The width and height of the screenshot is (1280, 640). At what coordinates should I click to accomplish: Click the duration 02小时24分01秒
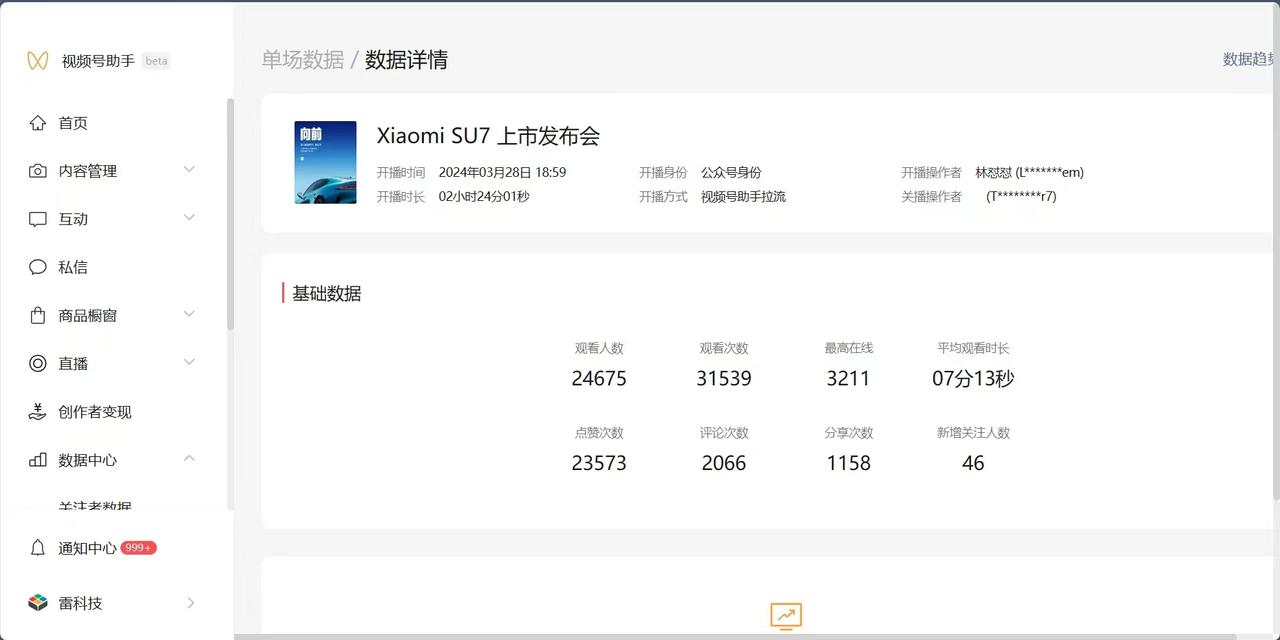(484, 196)
